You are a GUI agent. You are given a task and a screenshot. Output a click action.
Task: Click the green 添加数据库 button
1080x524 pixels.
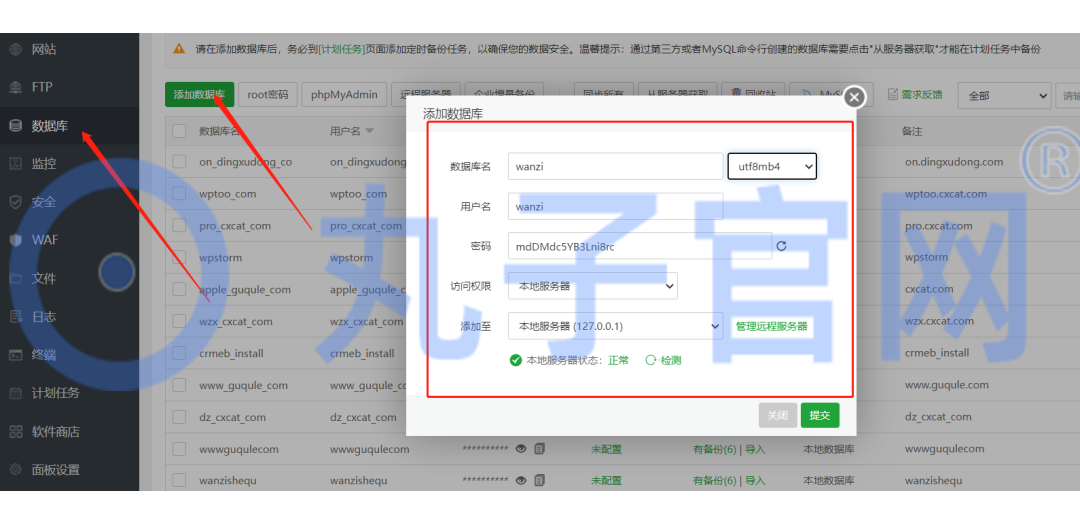click(200, 94)
